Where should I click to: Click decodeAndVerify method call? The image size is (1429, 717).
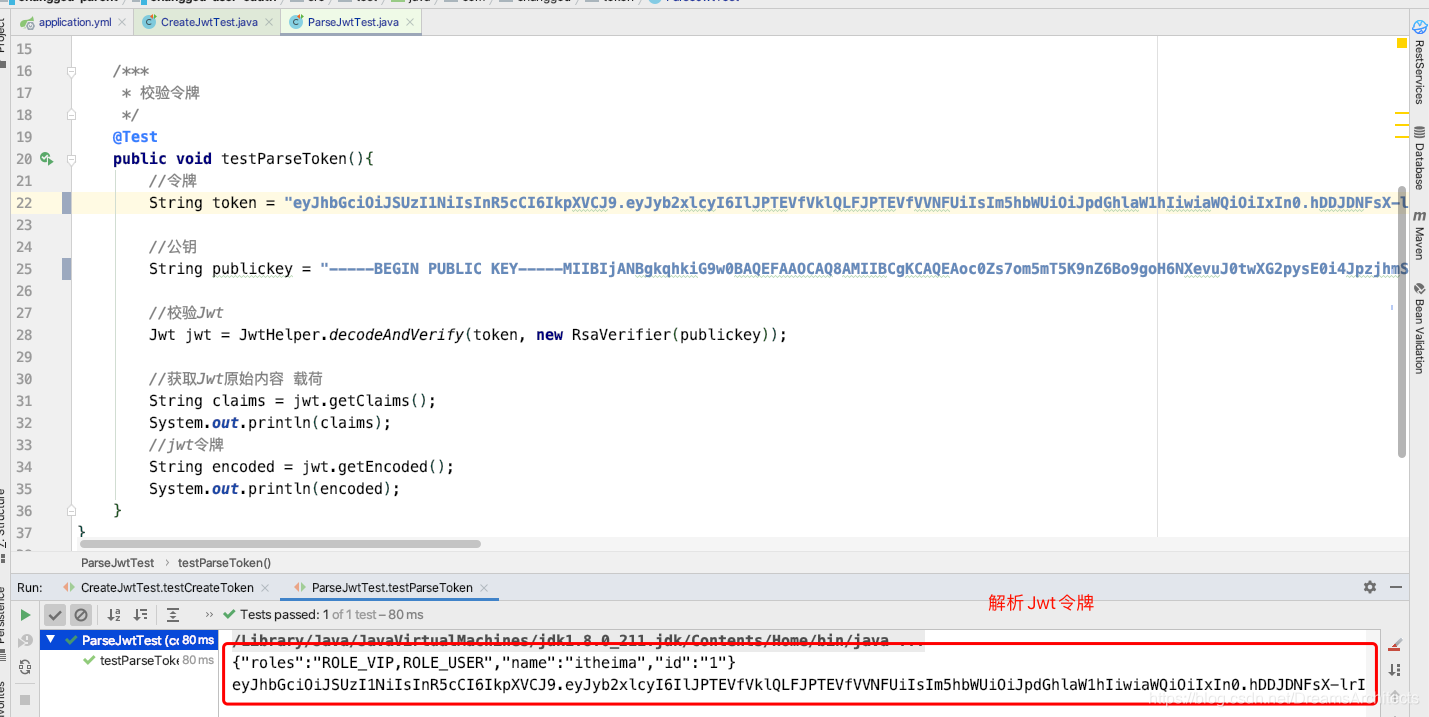pyautogui.click(x=397, y=334)
